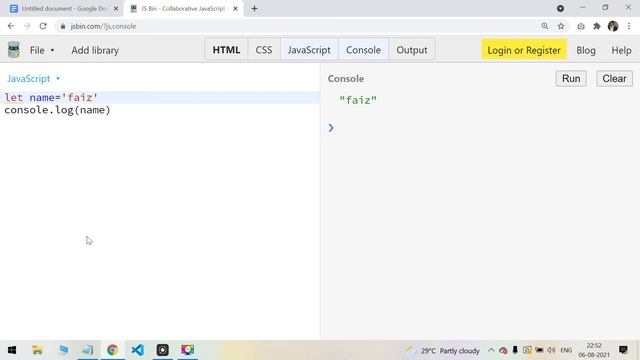Click the ENG language indicator
The width and height of the screenshot is (640, 360).
tap(566, 350)
